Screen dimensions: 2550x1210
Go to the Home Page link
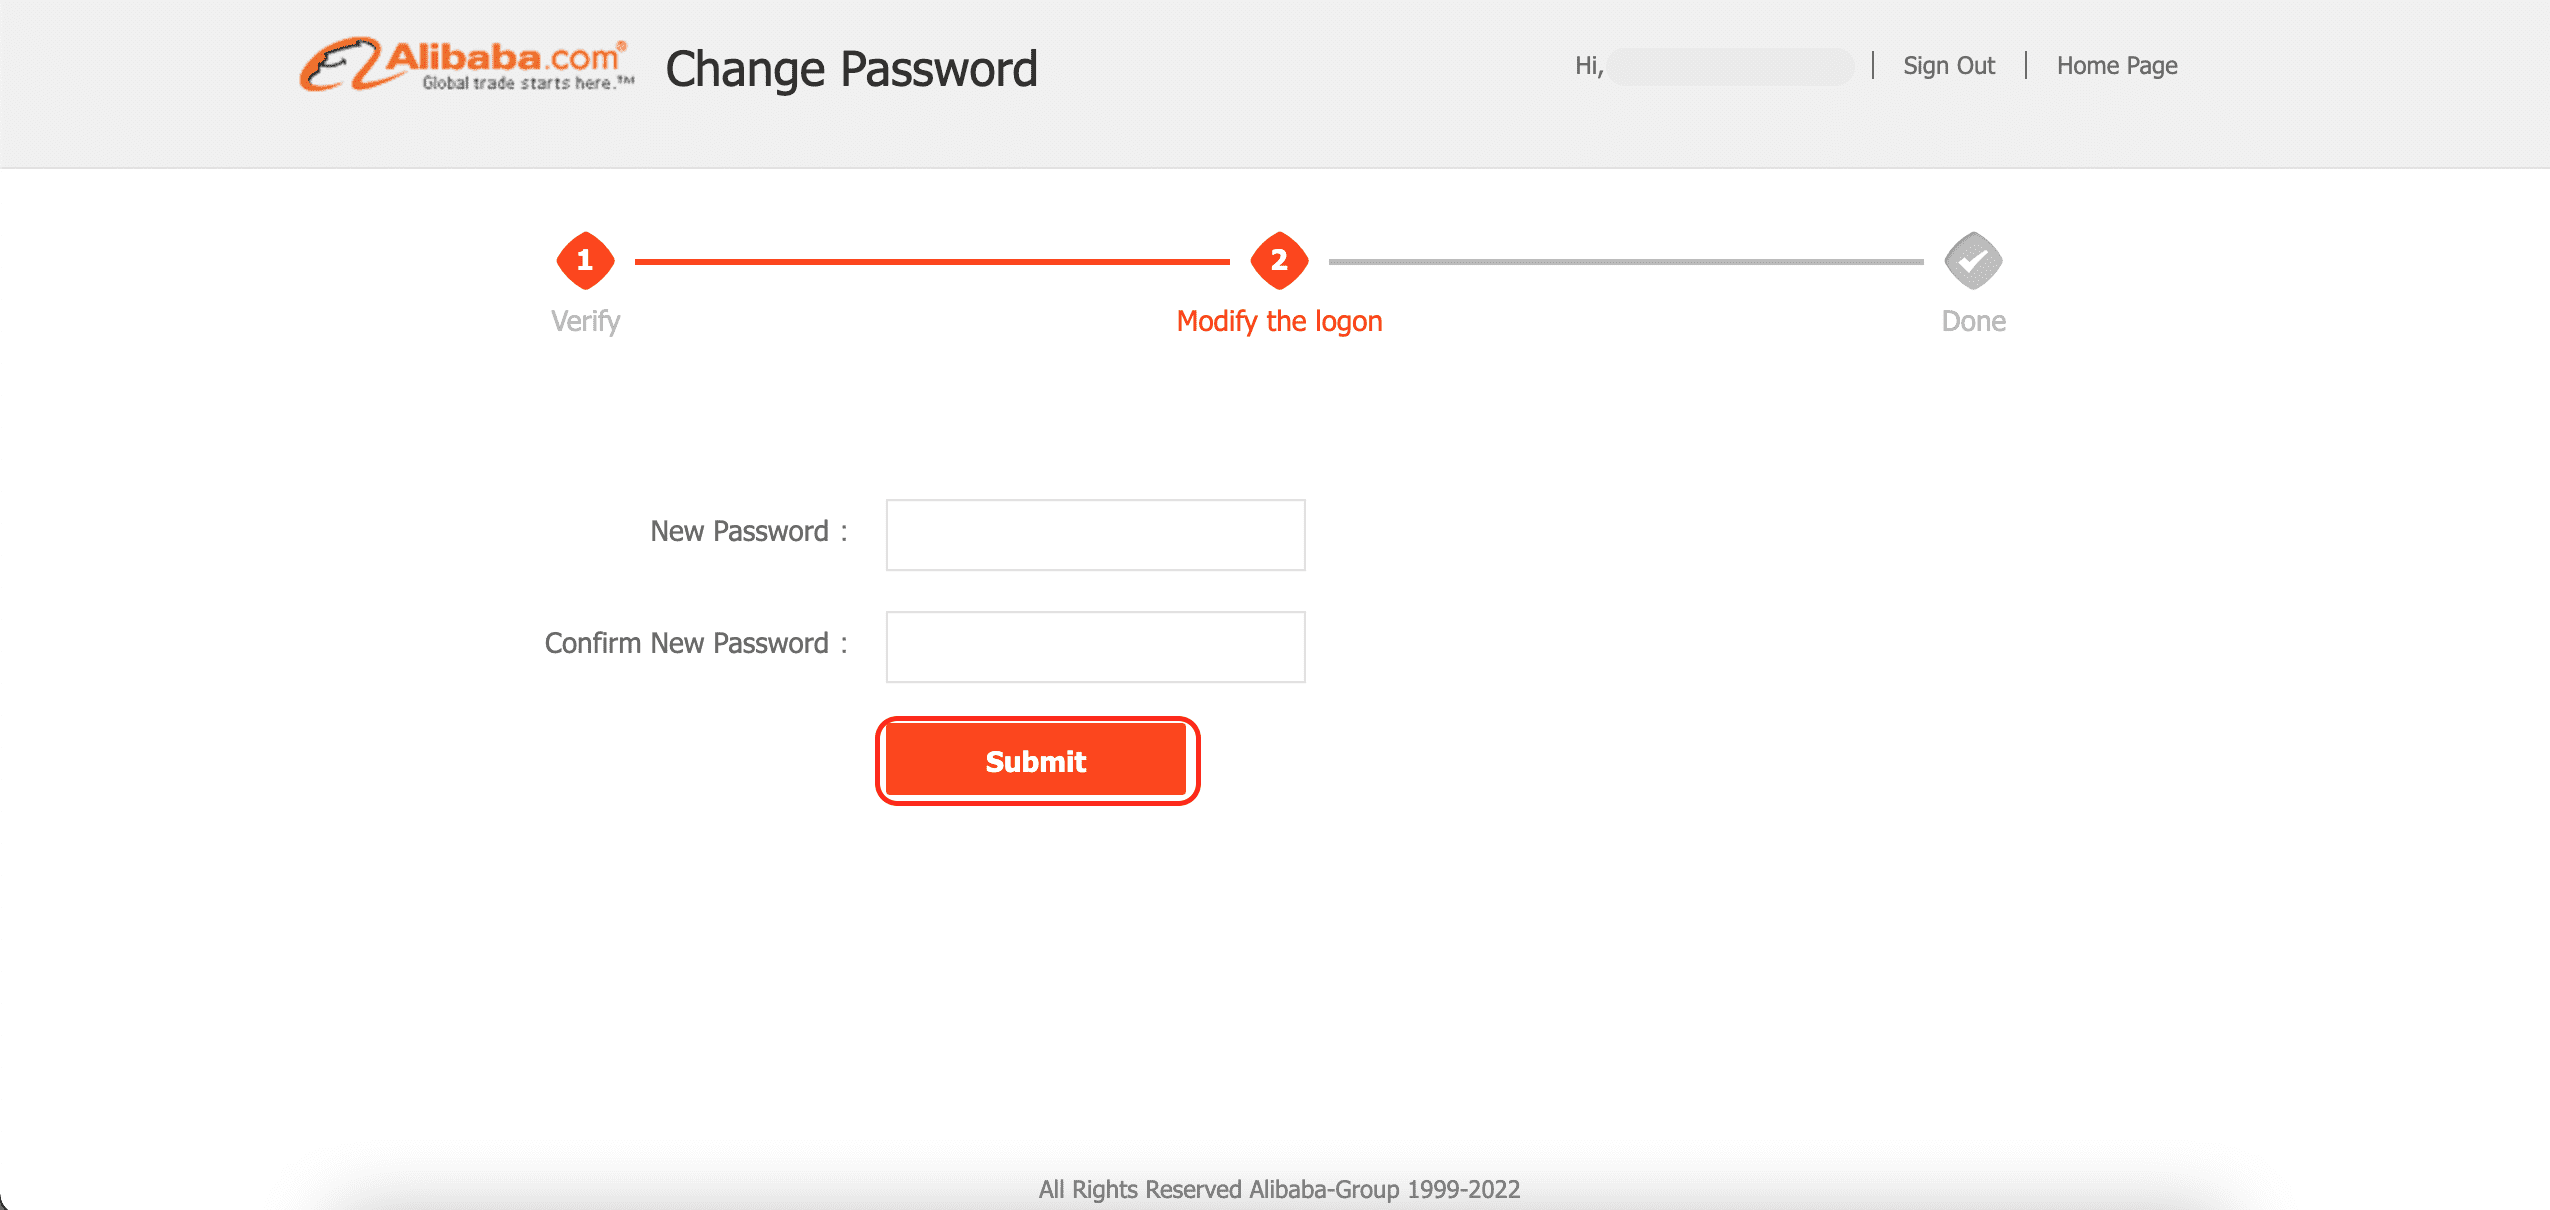click(2116, 66)
